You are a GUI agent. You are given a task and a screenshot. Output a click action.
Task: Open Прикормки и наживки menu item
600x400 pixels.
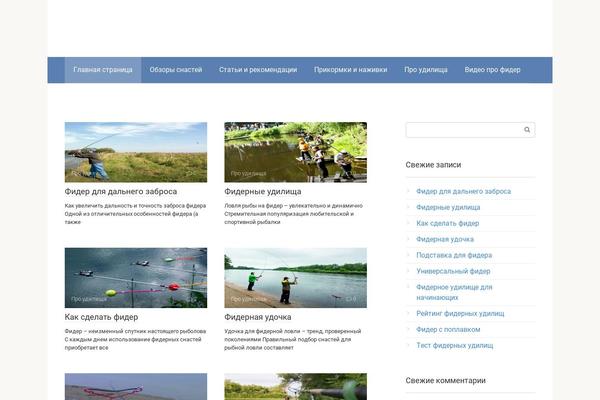(351, 70)
